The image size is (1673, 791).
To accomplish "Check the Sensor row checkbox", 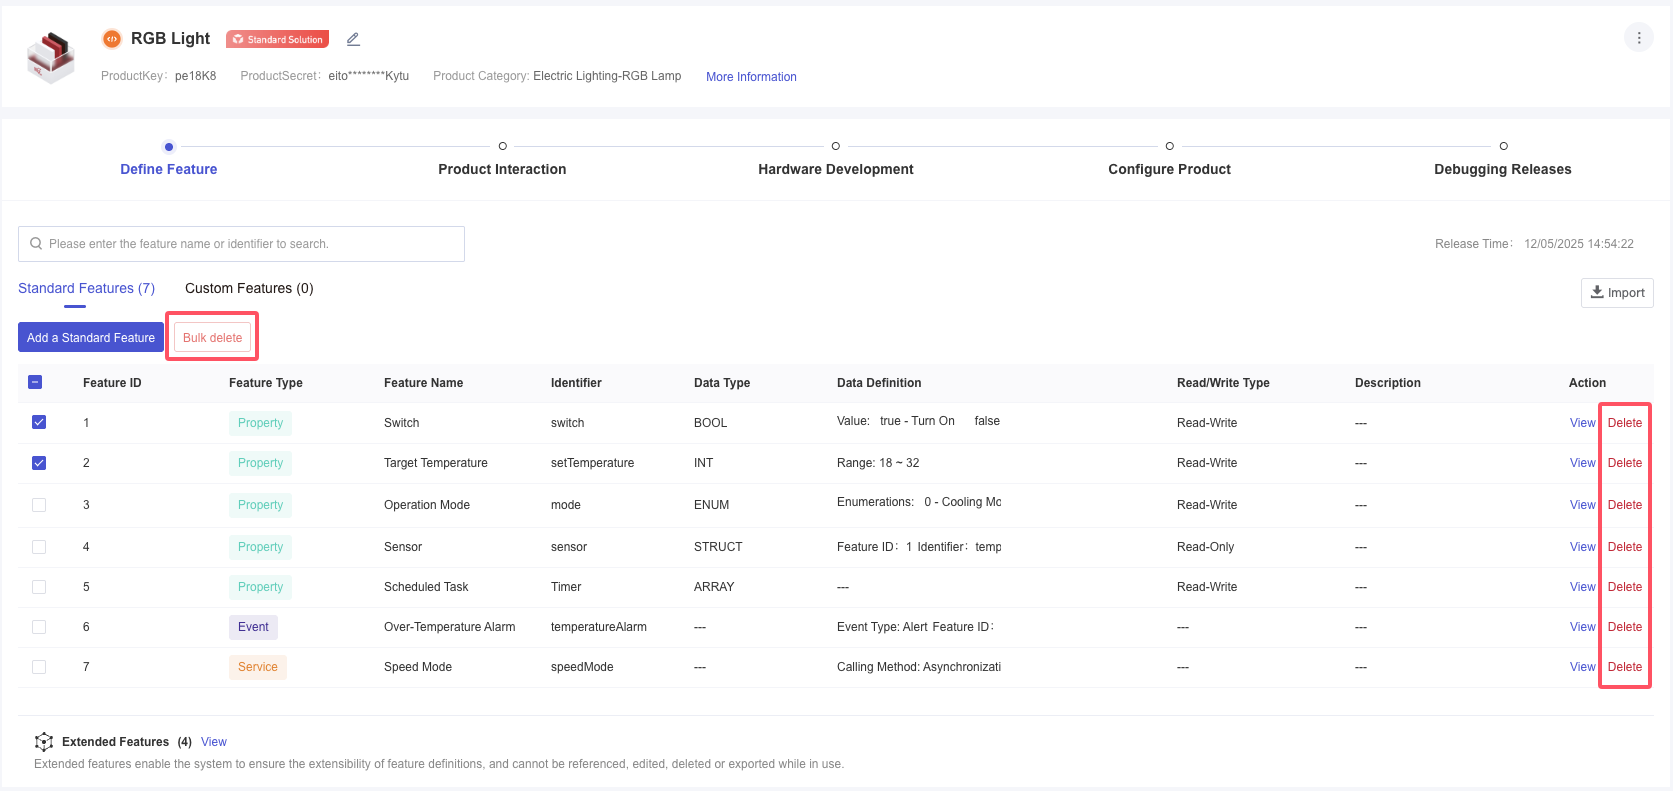I will [x=39, y=547].
